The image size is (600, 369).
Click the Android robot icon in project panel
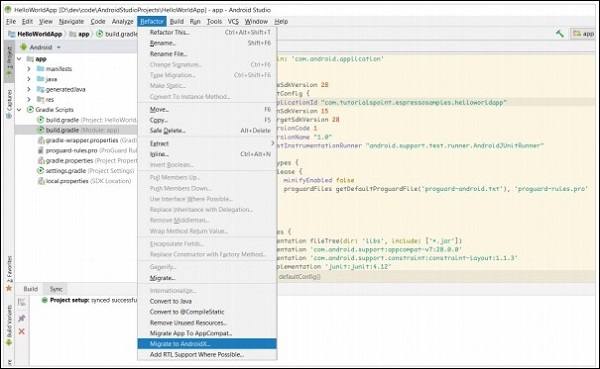pos(24,47)
